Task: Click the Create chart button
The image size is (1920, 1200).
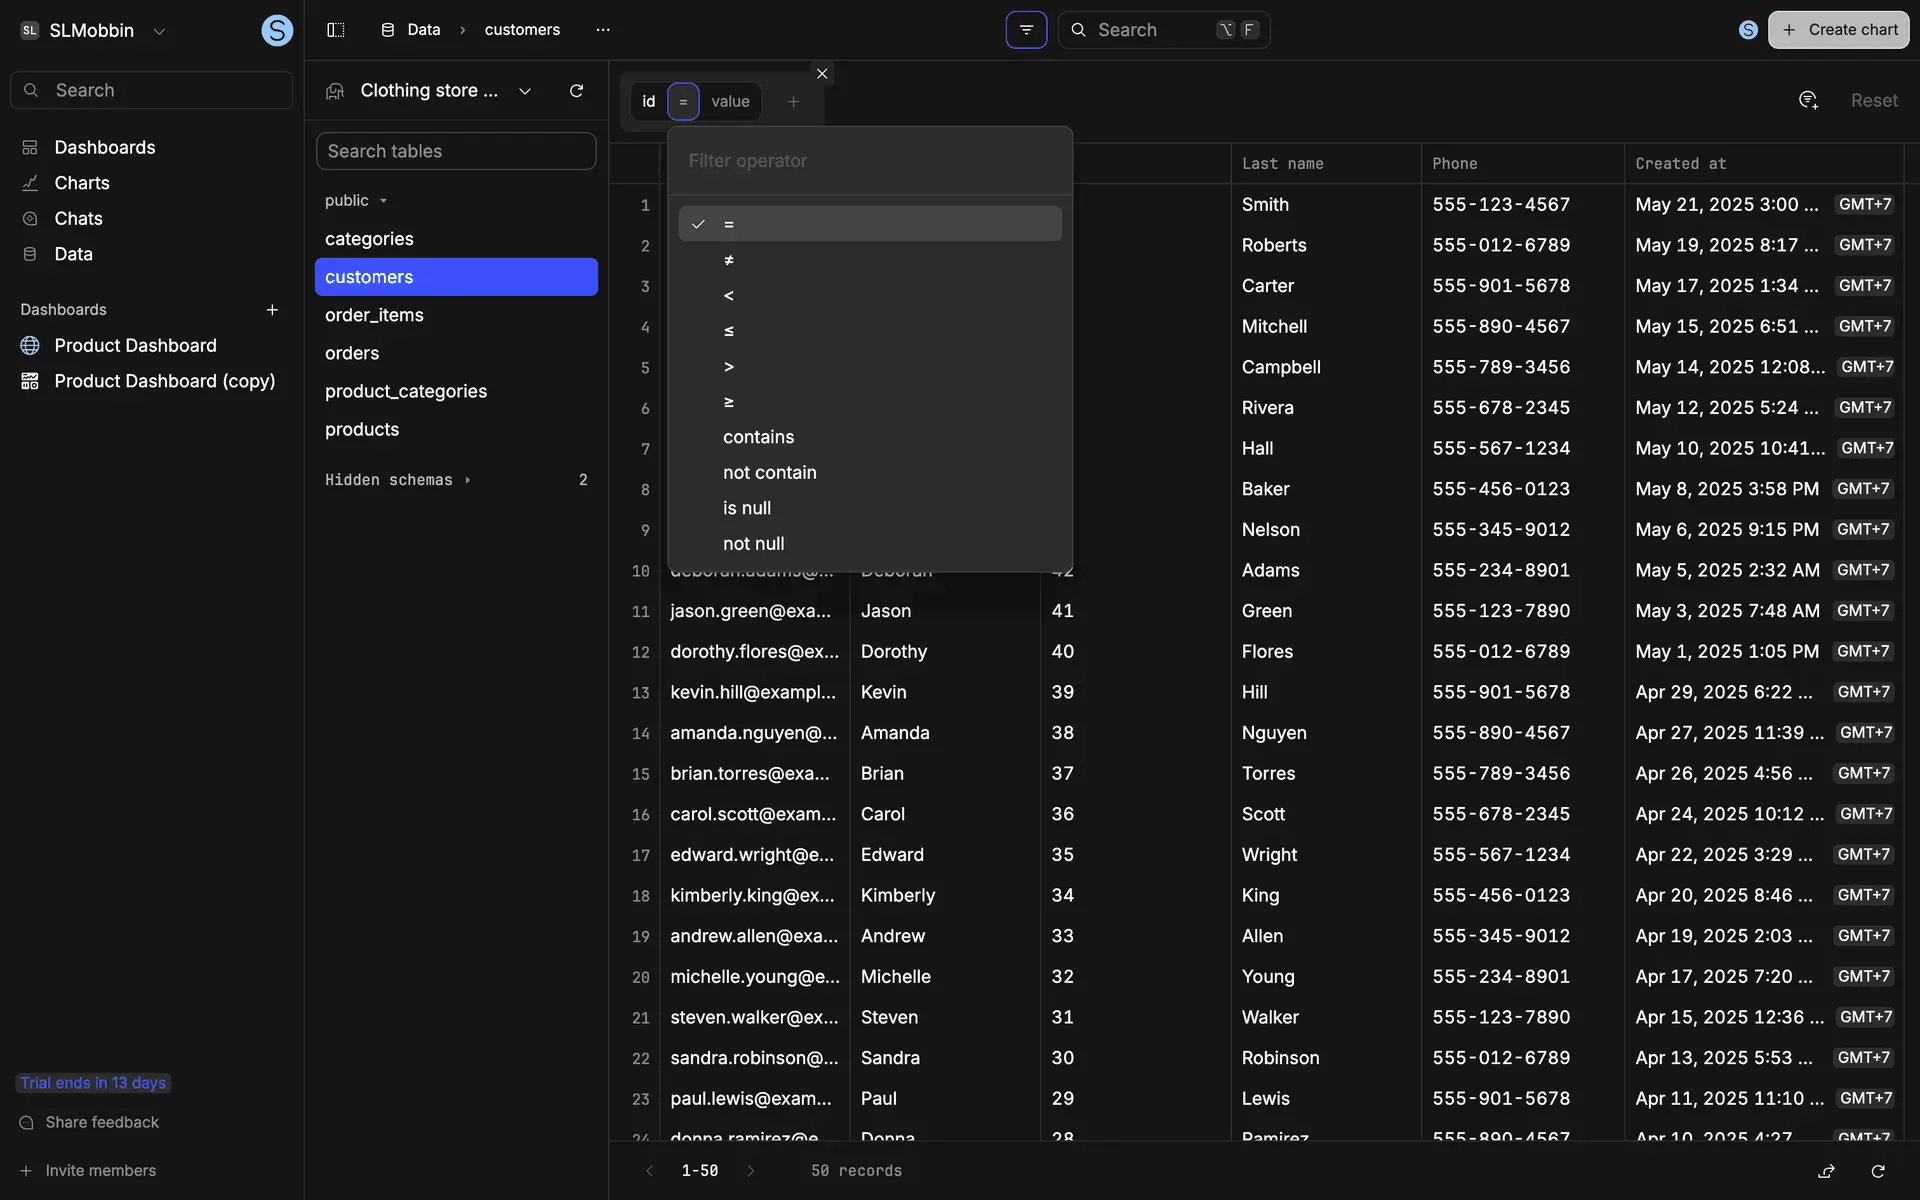Action: click(1838, 30)
